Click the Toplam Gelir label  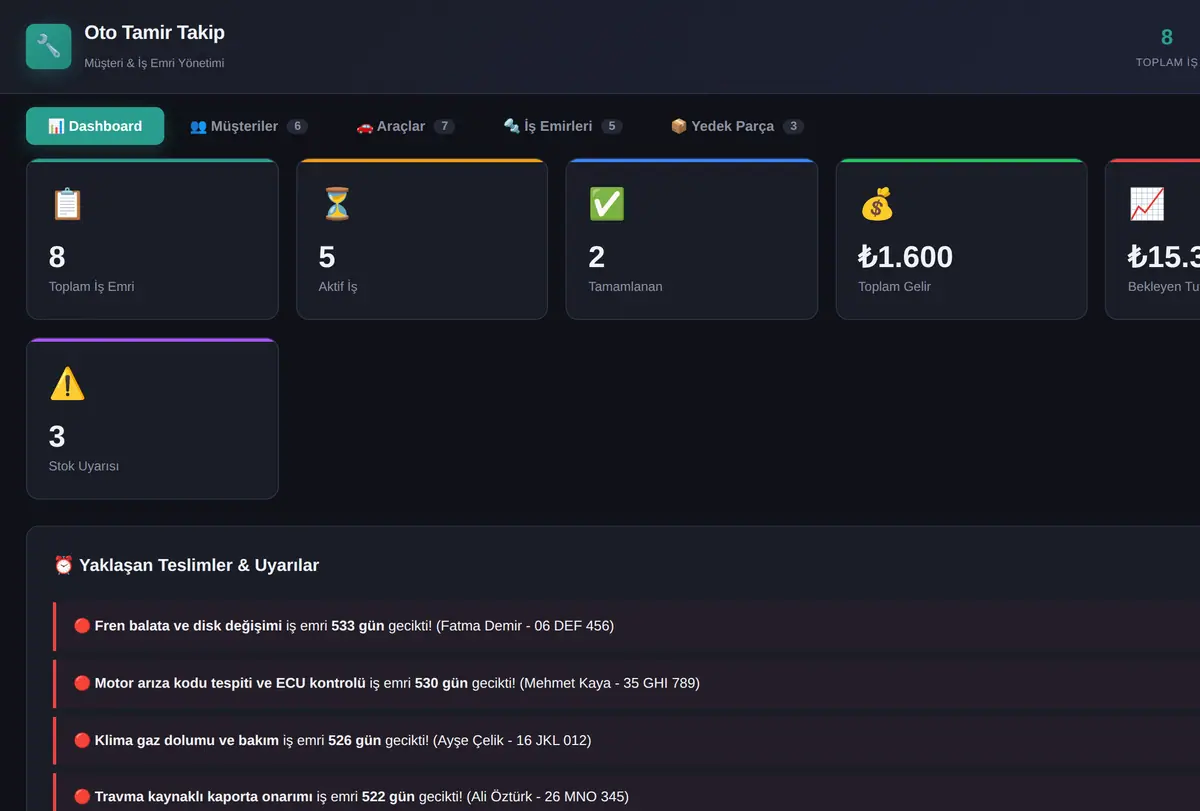click(x=894, y=287)
